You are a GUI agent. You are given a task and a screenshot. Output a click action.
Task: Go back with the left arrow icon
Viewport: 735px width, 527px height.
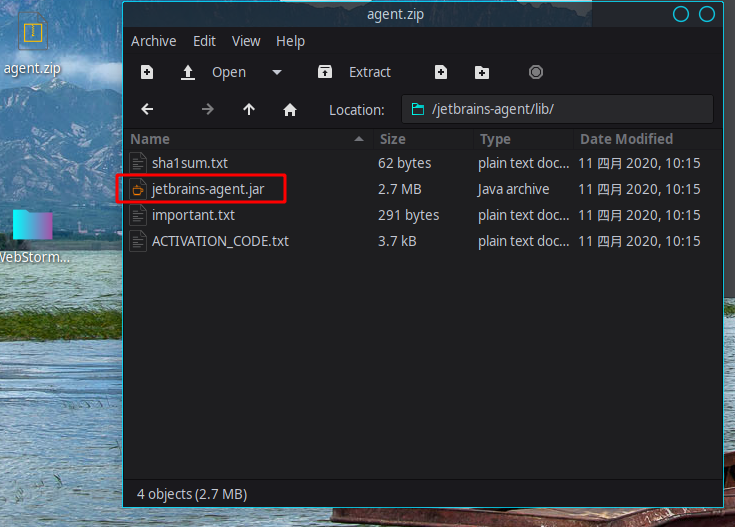point(147,109)
